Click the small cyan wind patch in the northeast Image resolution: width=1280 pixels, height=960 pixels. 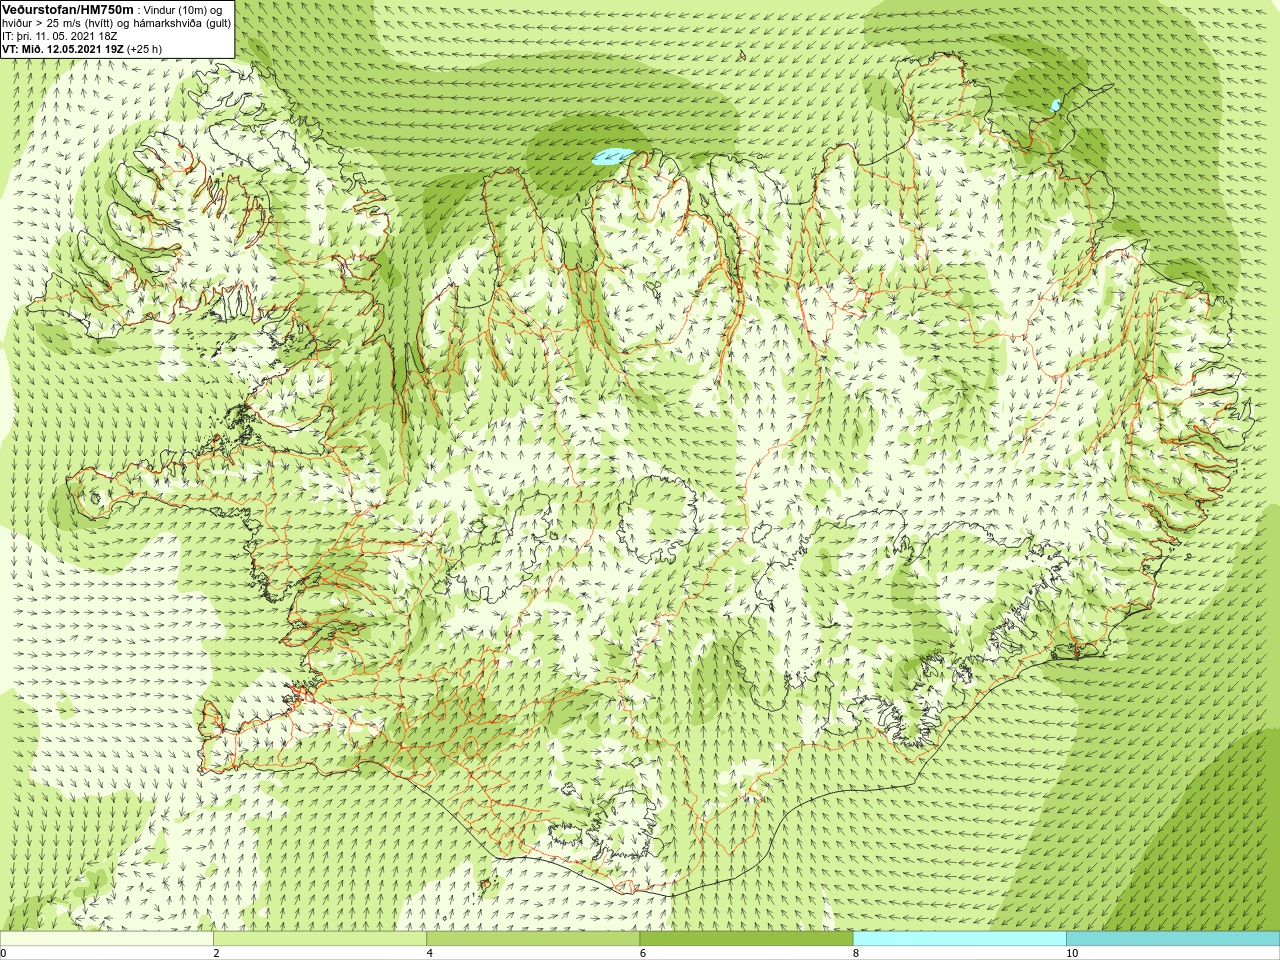click(x=1055, y=105)
